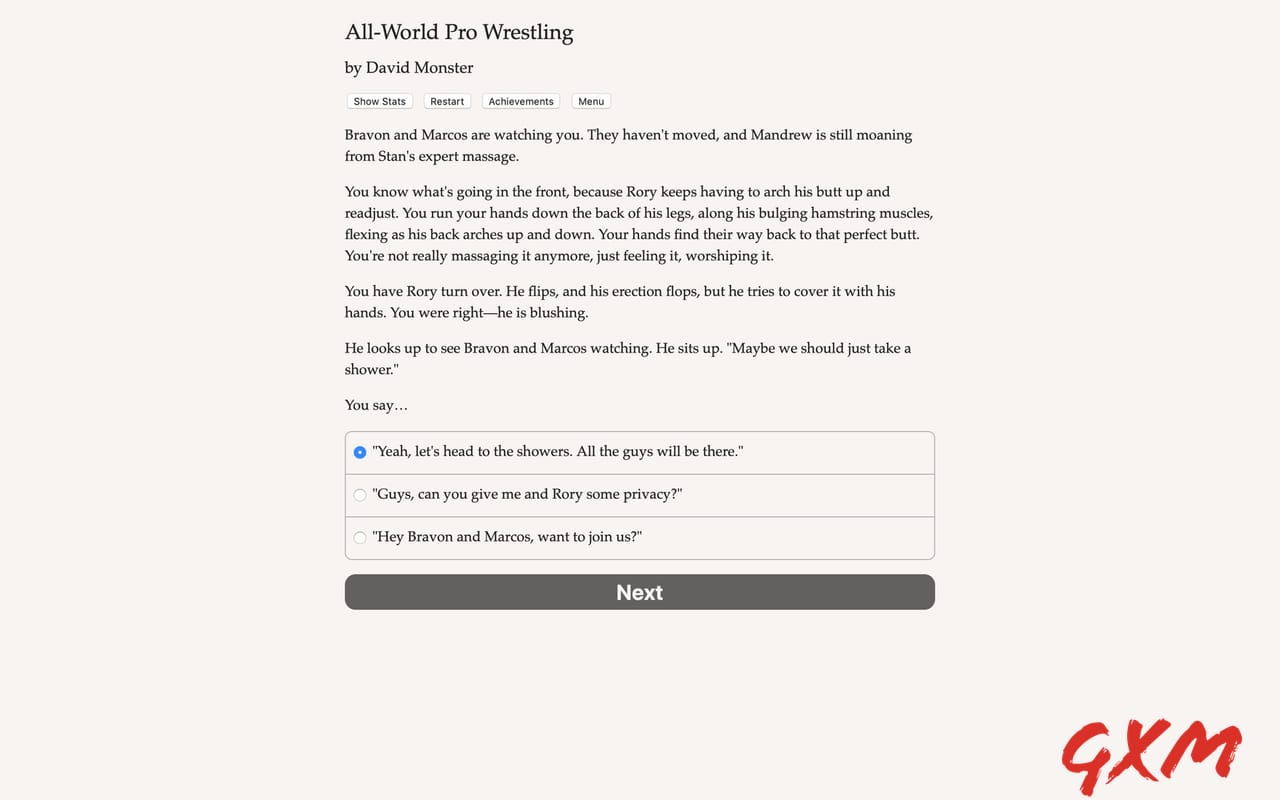This screenshot has width=1280, height=800.
Task: Click the filled radio circle next to showers option
Action: coord(359,452)
